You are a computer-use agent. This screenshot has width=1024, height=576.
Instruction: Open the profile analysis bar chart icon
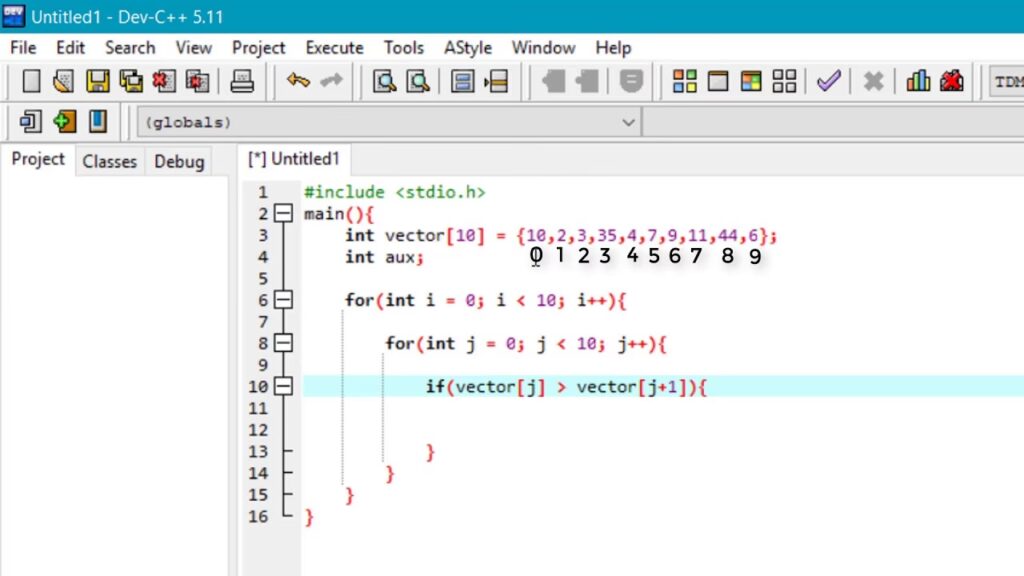pyautogui.click(x=918, y=81)
